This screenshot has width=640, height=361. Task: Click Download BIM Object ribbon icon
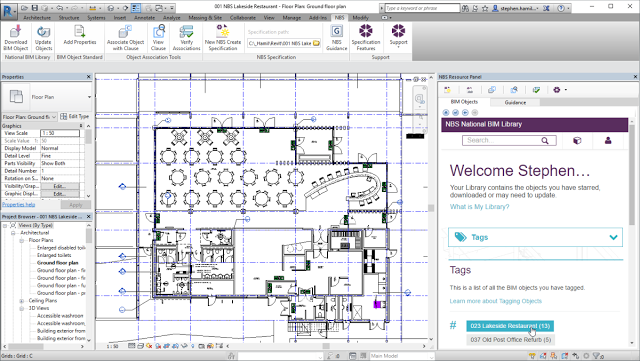point(16,38)
